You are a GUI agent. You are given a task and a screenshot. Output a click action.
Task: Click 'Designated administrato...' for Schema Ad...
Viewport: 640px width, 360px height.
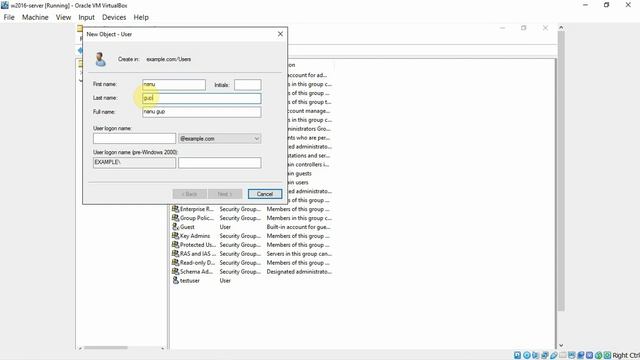pyautogui.click(x=299, y=272)
